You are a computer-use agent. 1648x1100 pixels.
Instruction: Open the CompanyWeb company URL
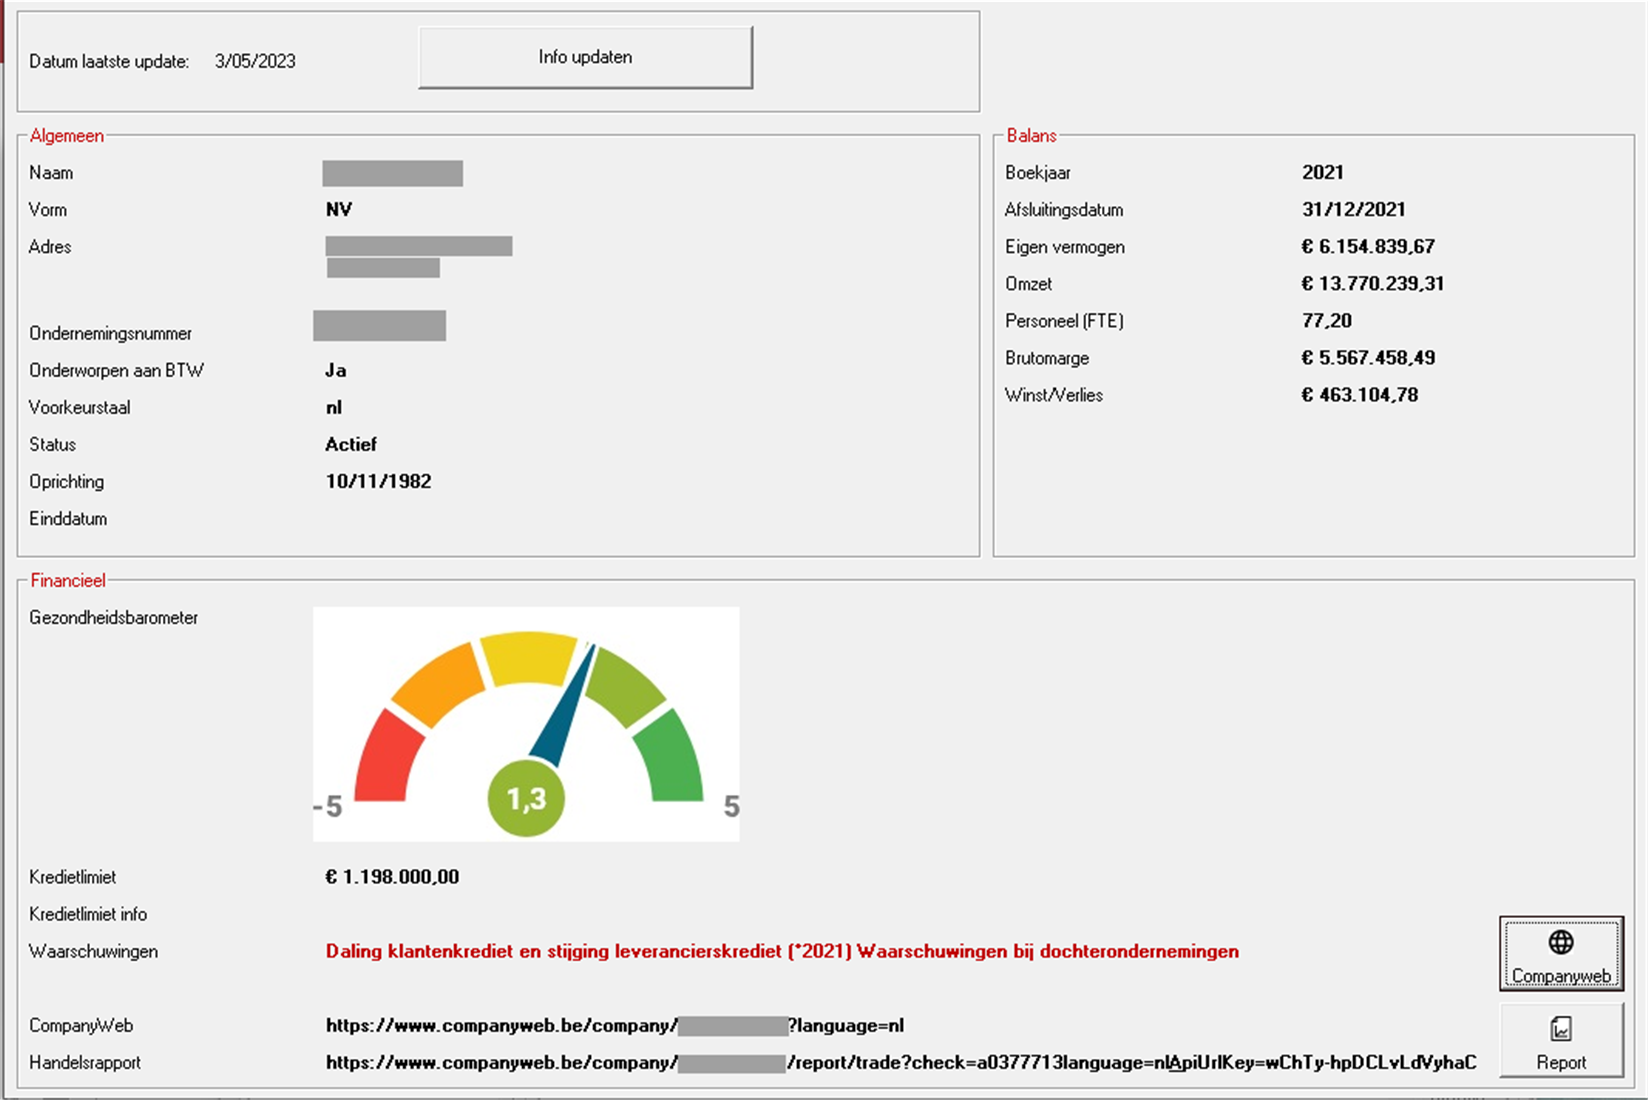[x=614, y=1025]
